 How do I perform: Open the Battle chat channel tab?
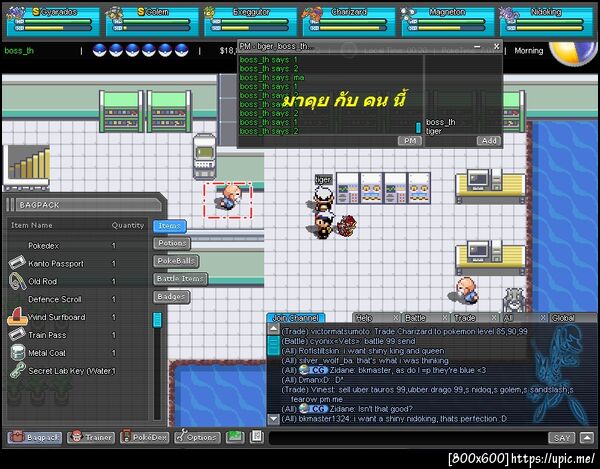422,318
